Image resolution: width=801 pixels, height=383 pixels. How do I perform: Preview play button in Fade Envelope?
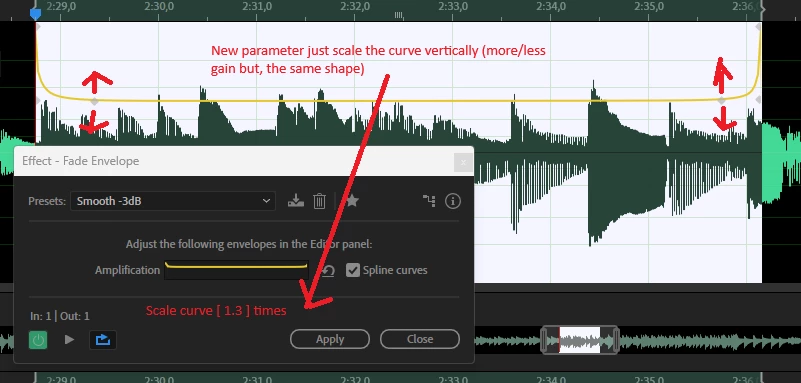point(69,340)
